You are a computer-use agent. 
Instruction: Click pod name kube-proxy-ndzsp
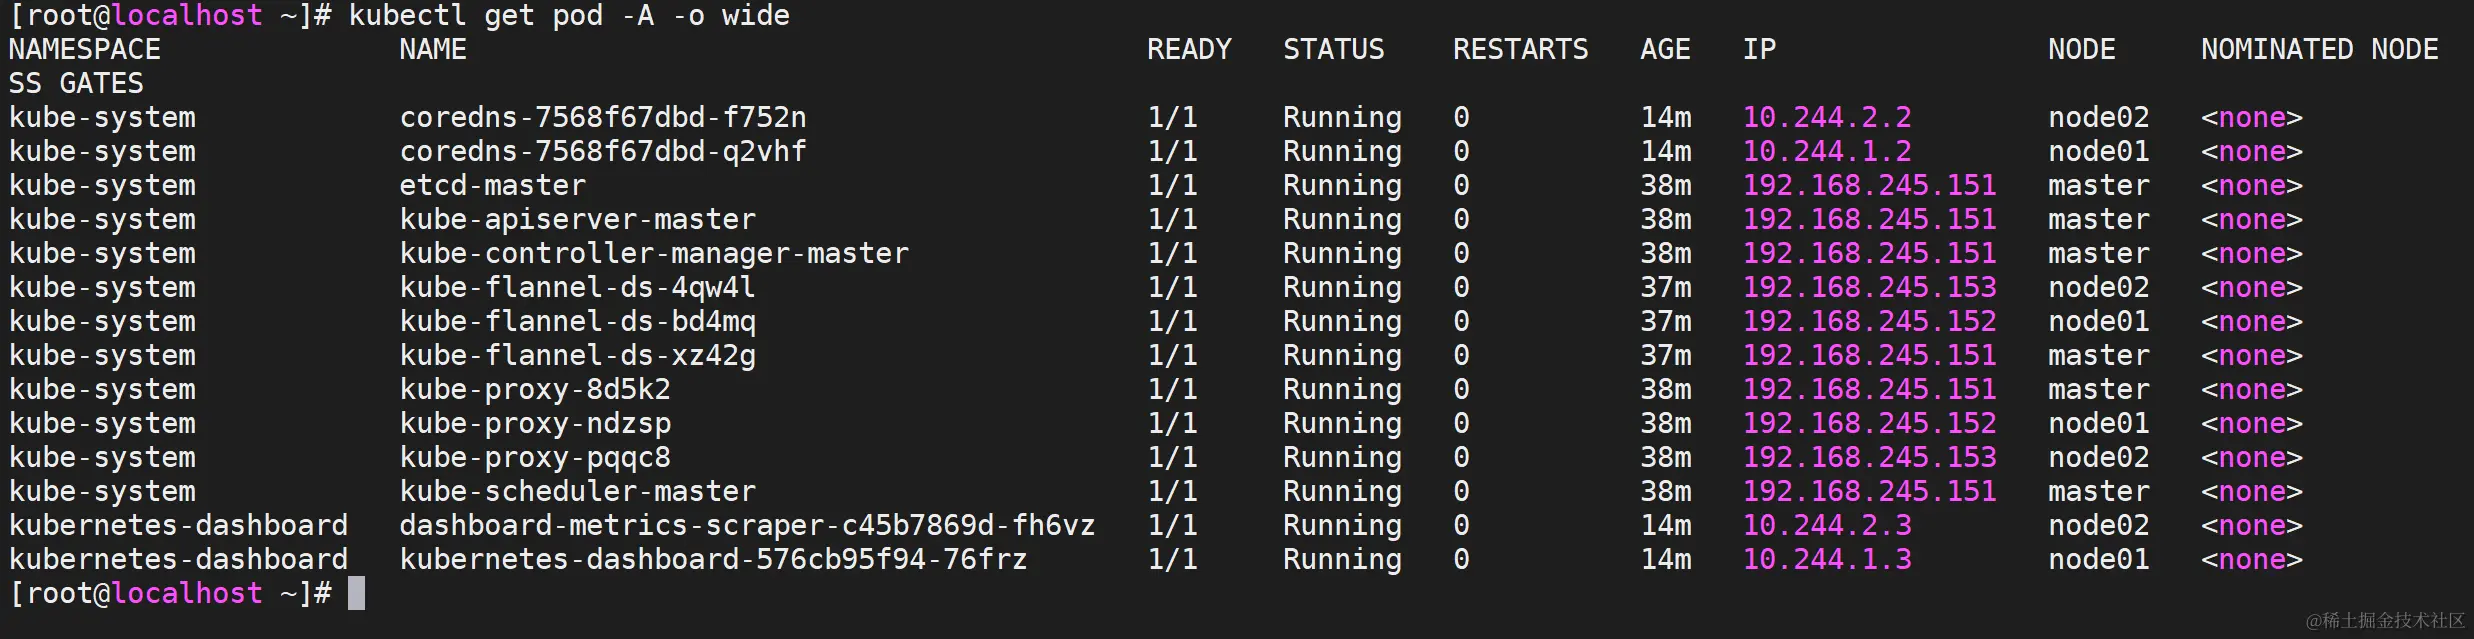(x=535, y=423)
